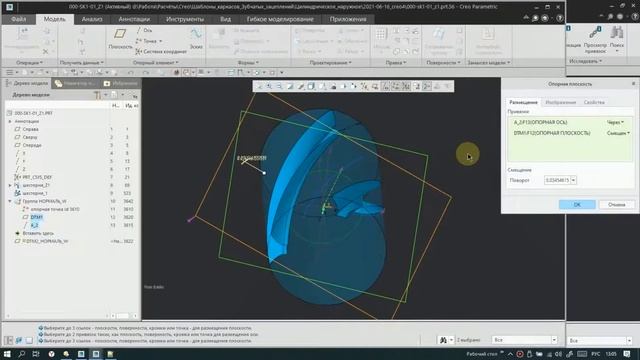The height and width of the screenshot is (360, 640).
Task: Open the Операции group dropdown
Action: tap(29, 62)
